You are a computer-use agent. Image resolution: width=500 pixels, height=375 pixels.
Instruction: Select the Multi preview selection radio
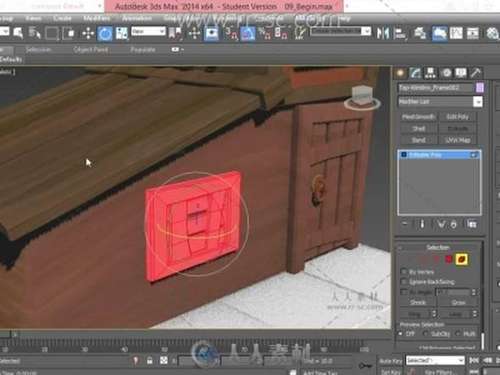pyautogui.click(x=458, y=333)
